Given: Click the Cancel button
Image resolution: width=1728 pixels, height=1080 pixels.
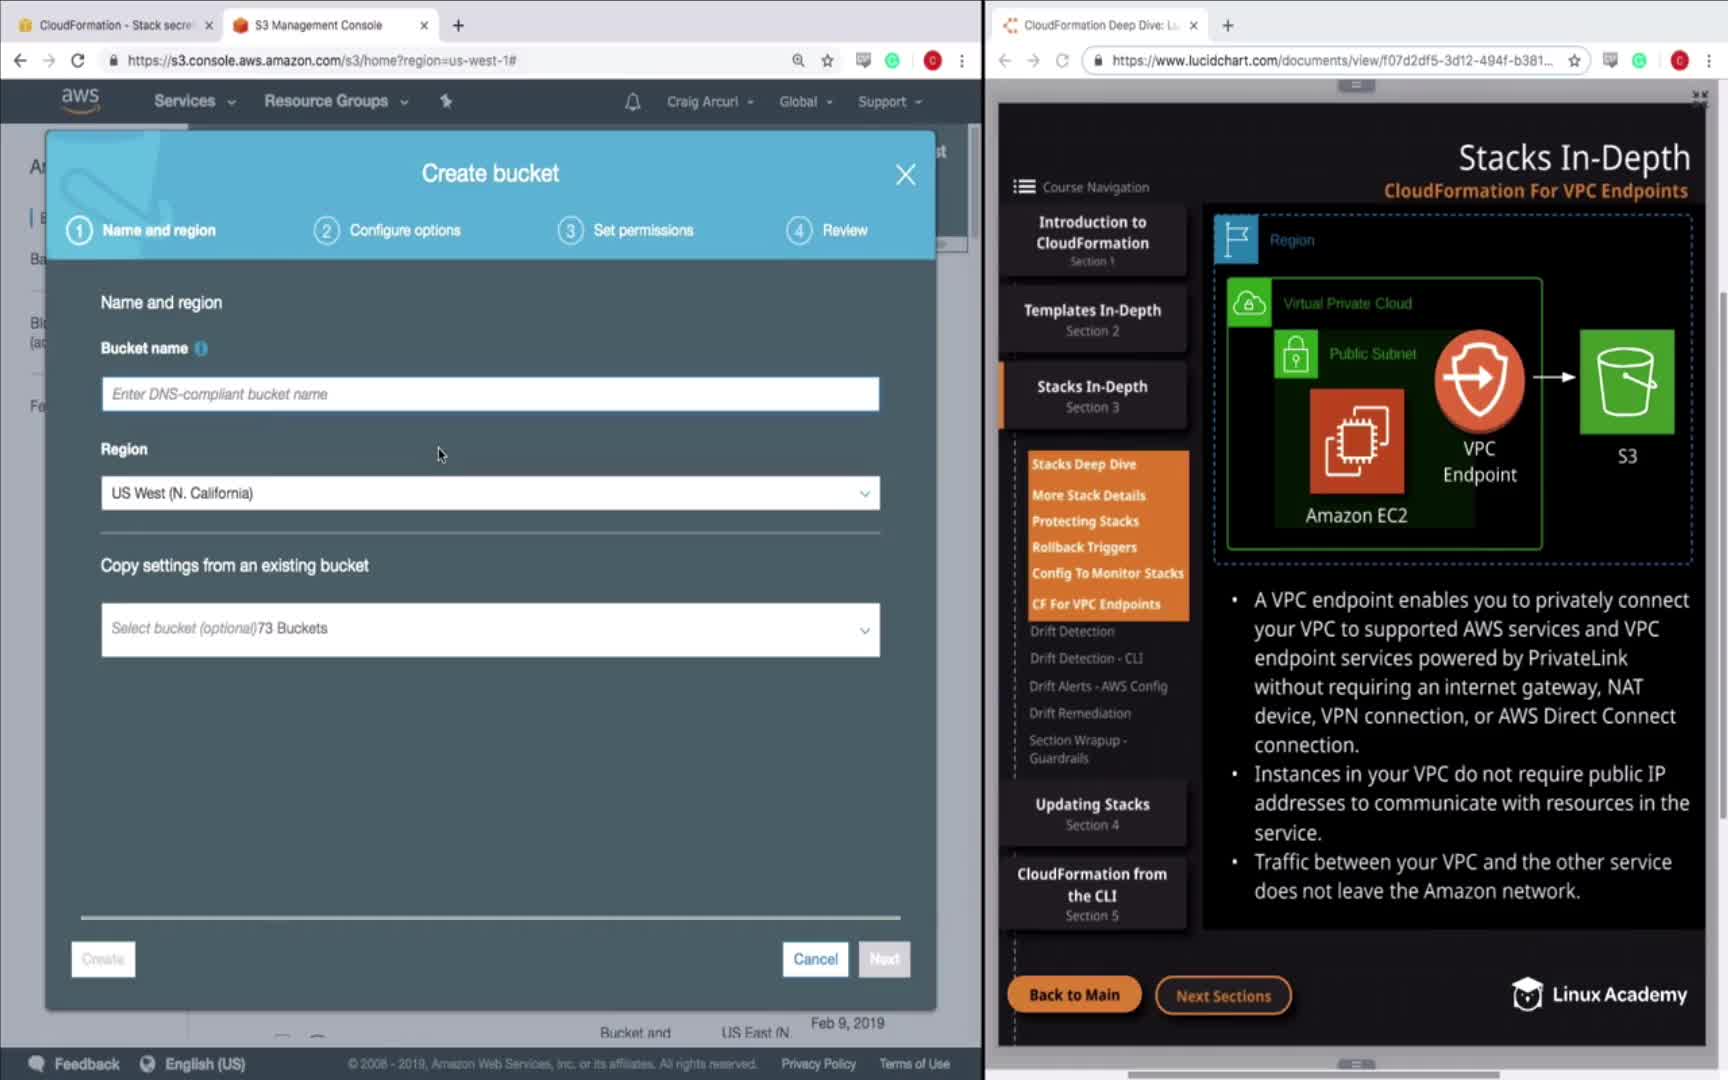Looking at the screenshot, I should point(815,959).
